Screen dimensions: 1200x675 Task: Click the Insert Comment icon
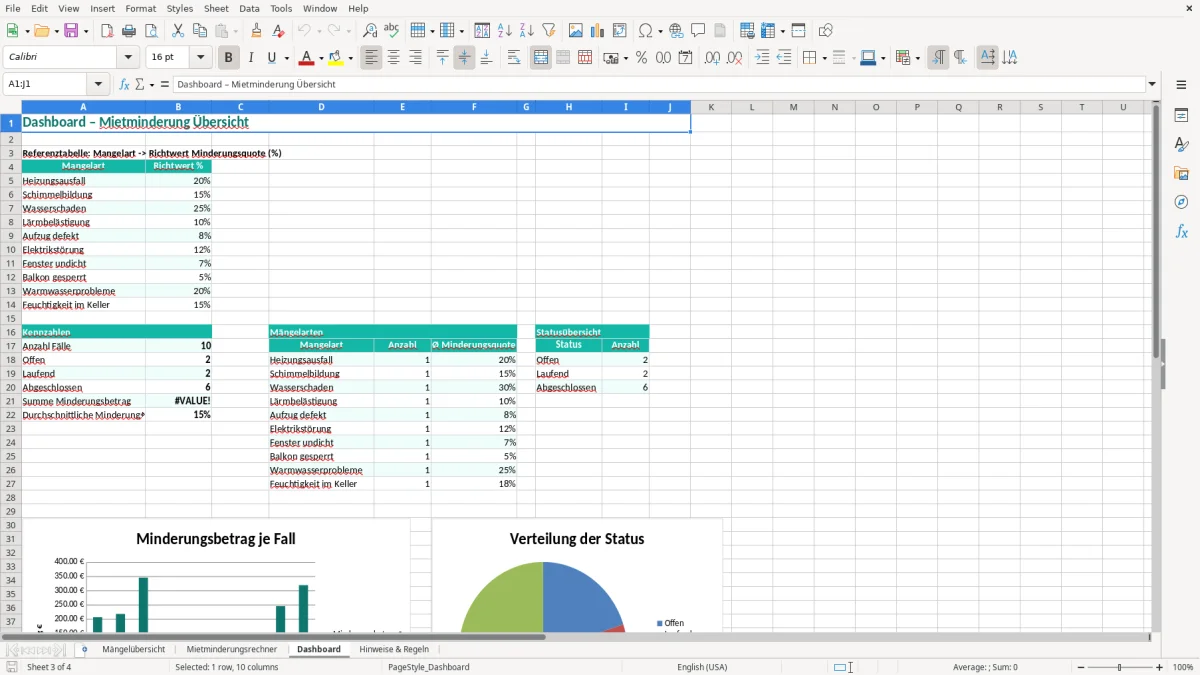click(x=699, y=31)
